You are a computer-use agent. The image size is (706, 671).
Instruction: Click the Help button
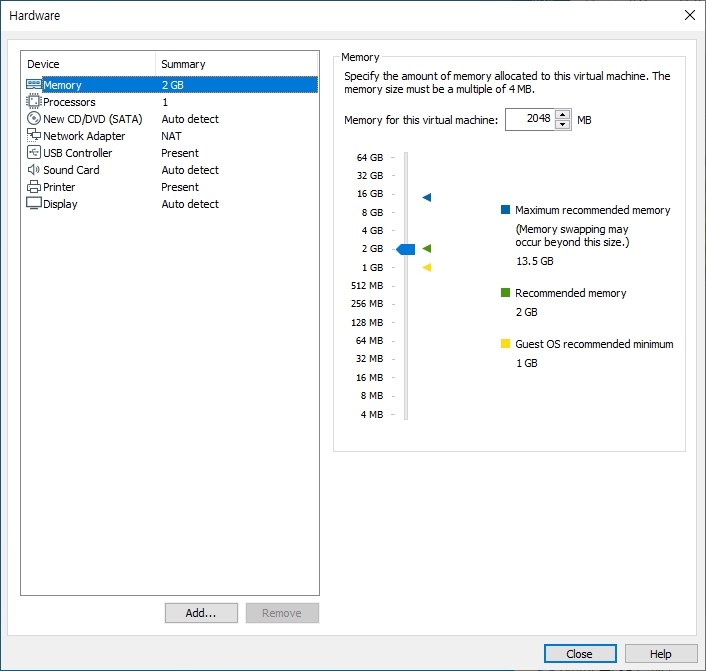(661, 653)
